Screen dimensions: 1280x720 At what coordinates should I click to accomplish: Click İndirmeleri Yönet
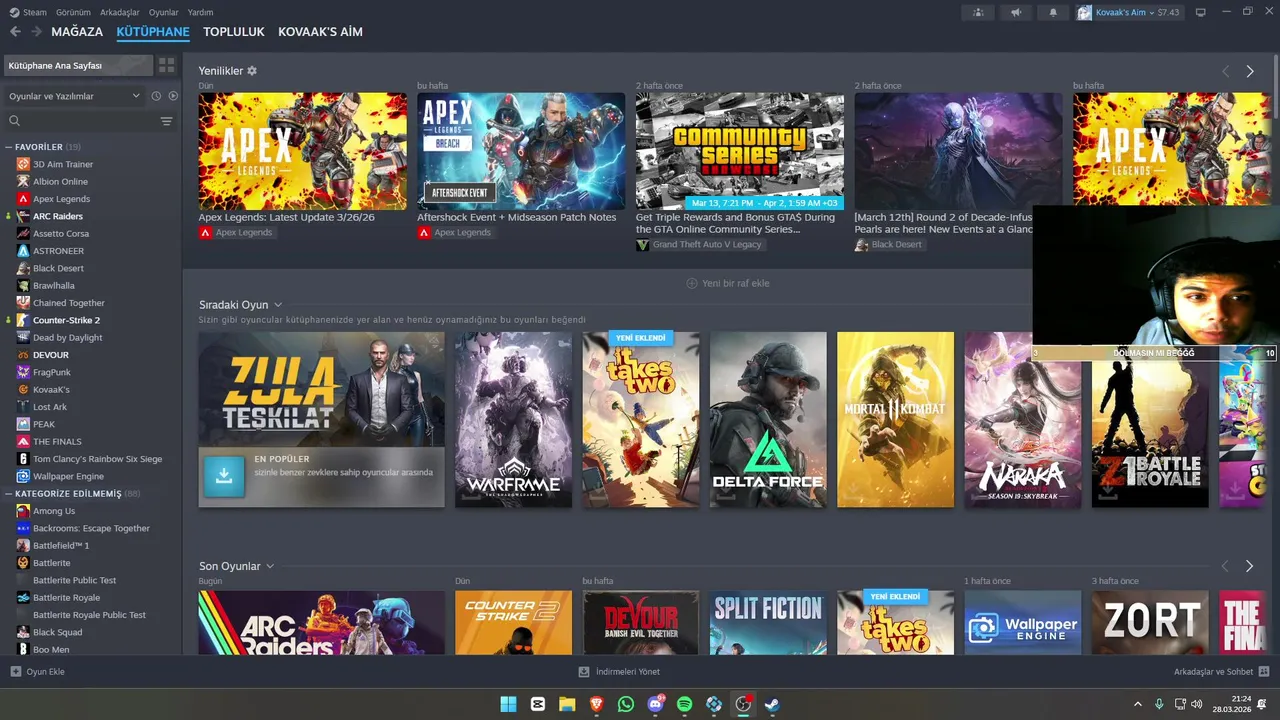[x=620, y=672]
